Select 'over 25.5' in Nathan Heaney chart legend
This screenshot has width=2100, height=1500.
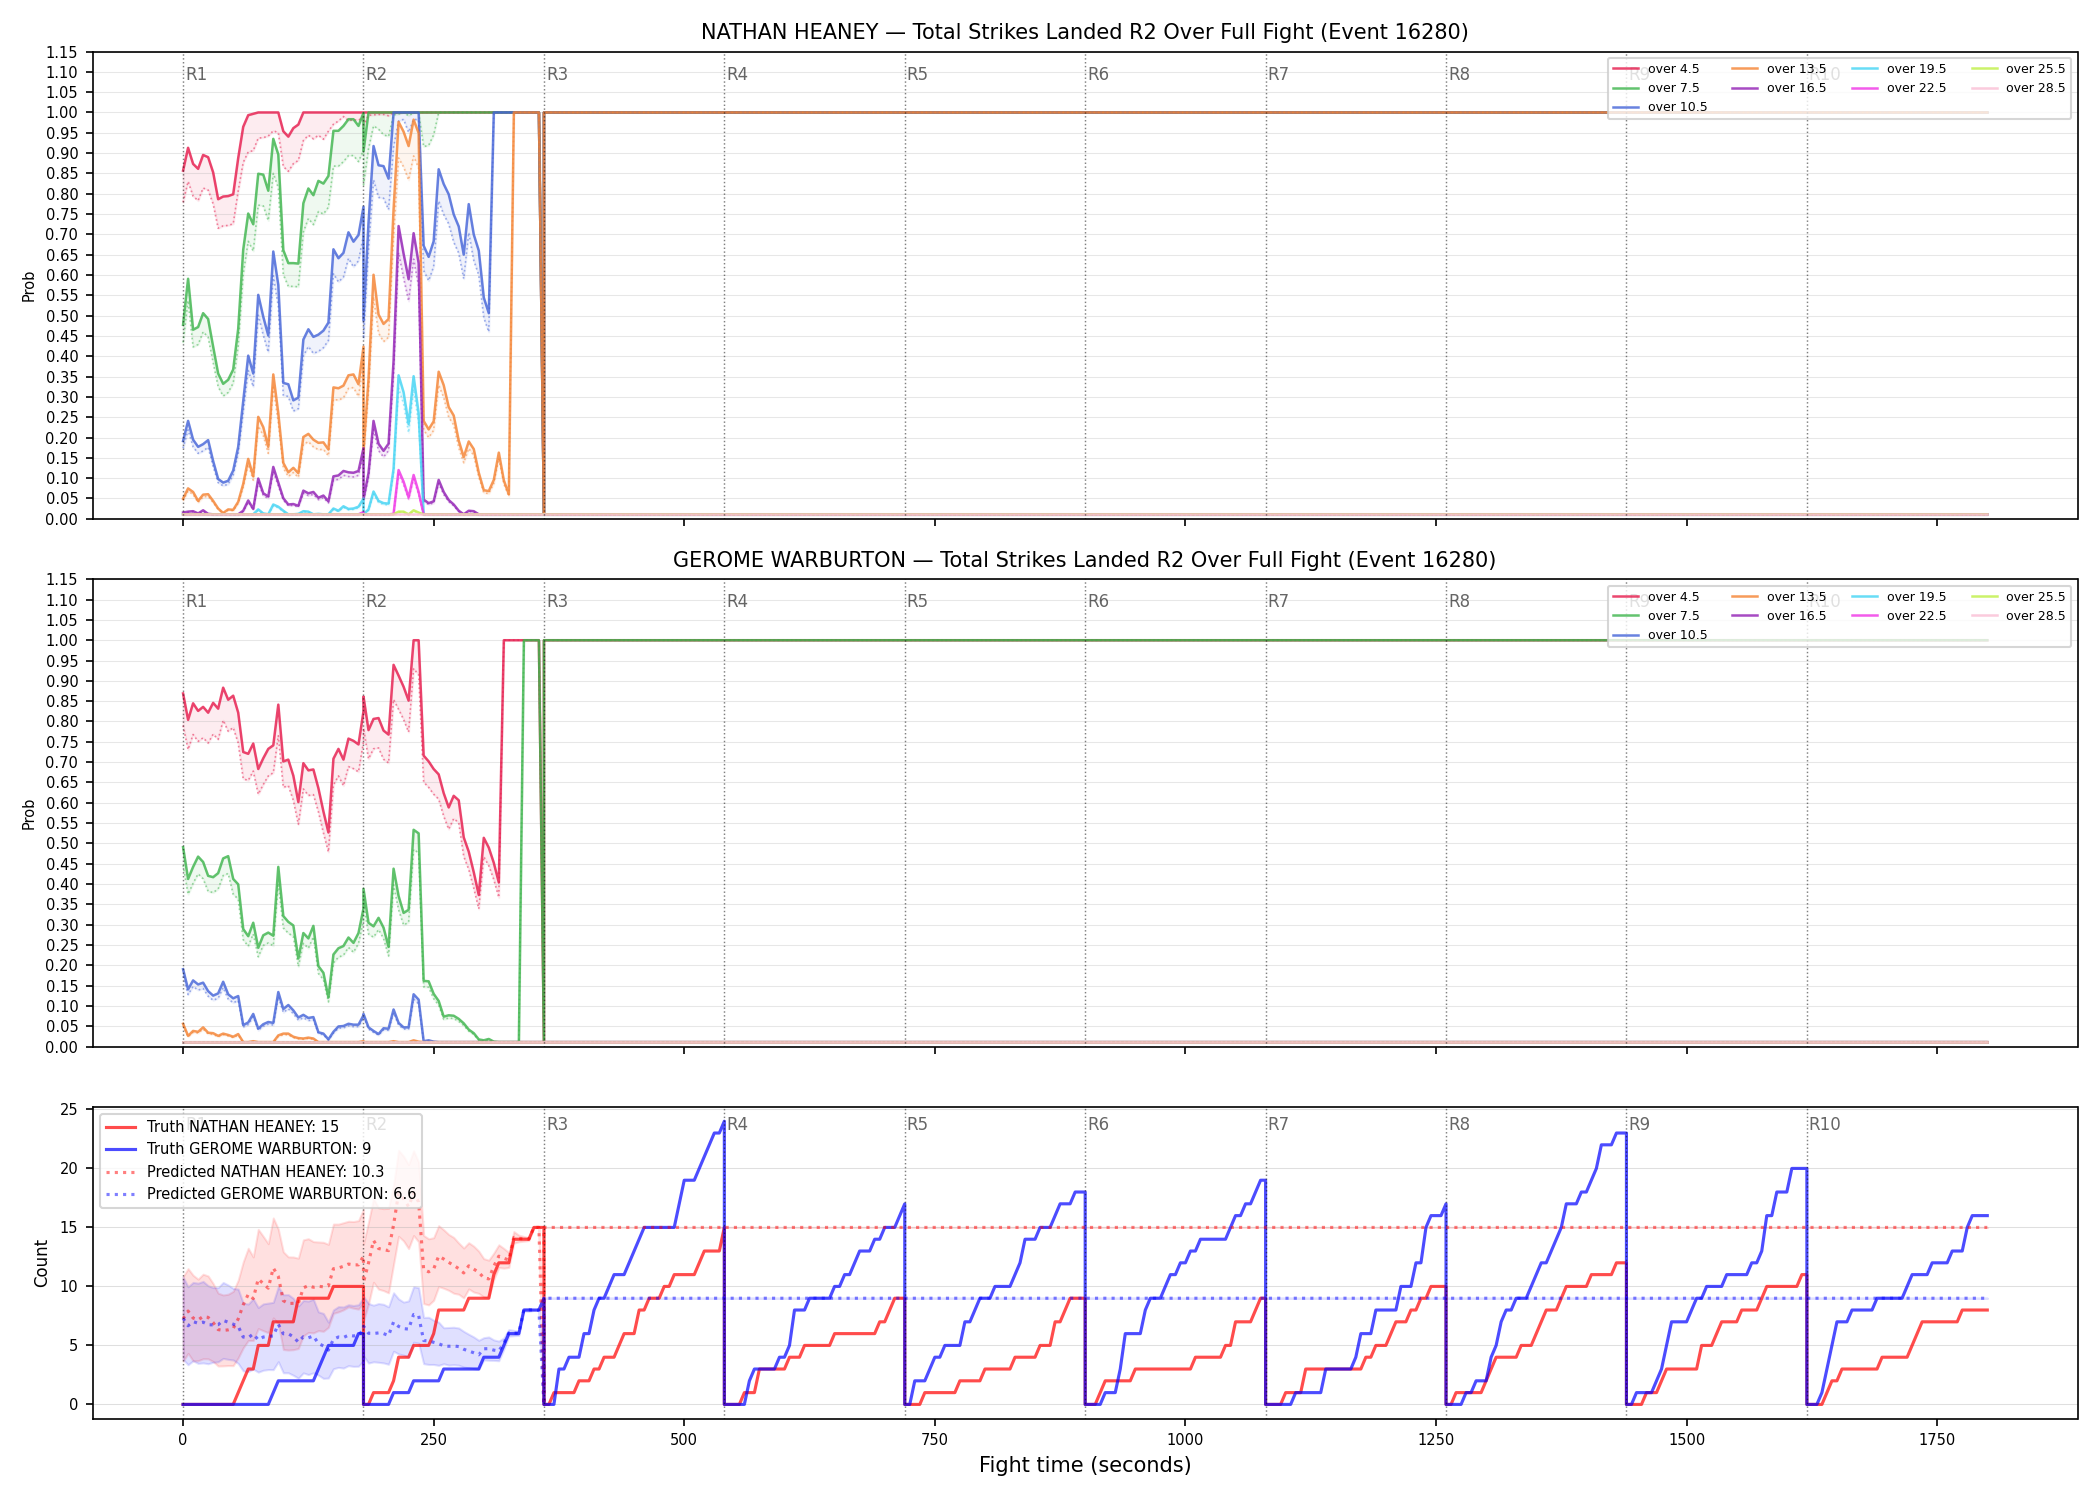coord(2018,69)
